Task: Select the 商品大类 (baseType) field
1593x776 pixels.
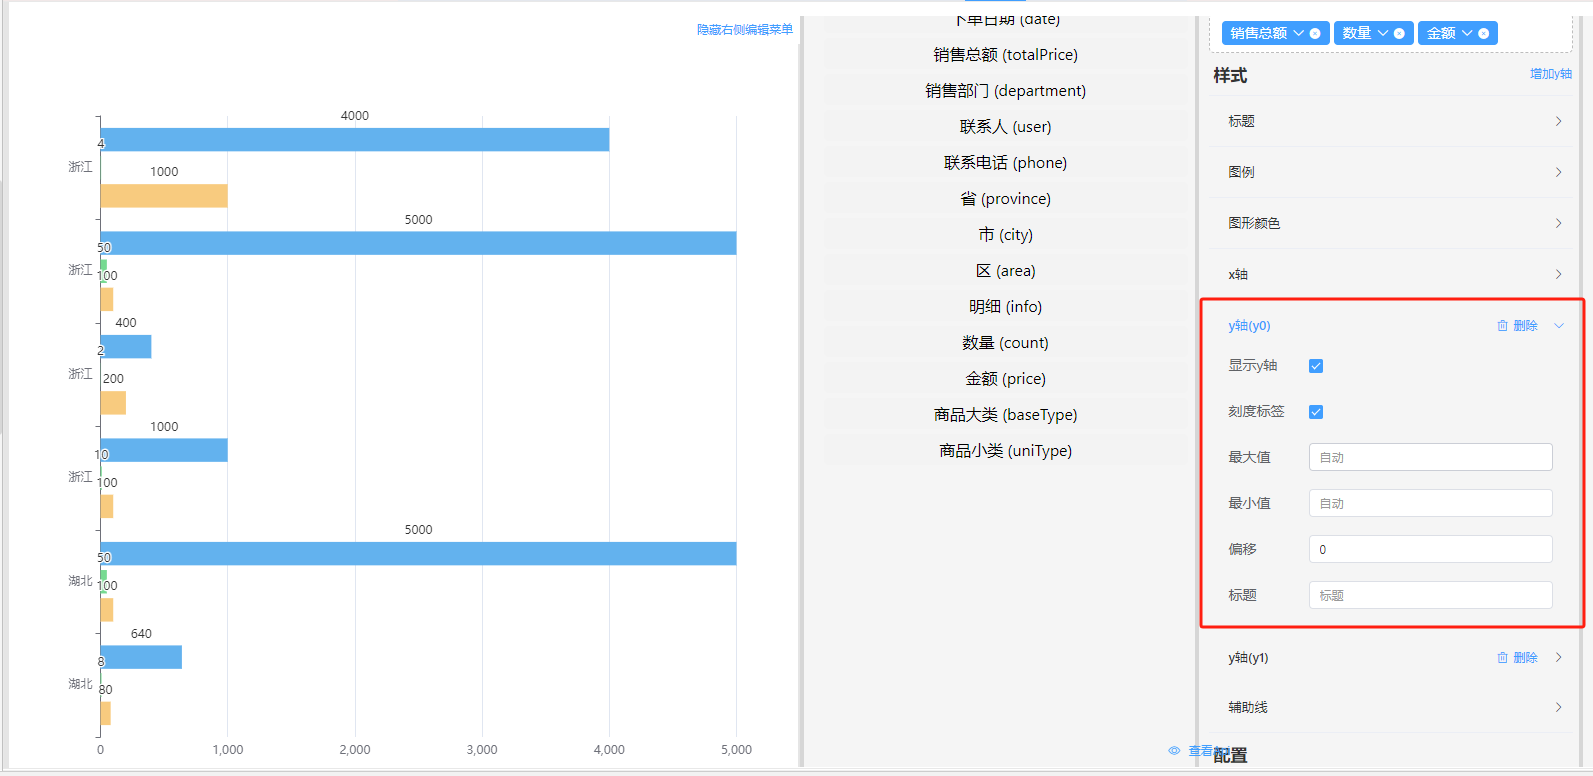Action: pyautogui.click(x=1005, y=415)
